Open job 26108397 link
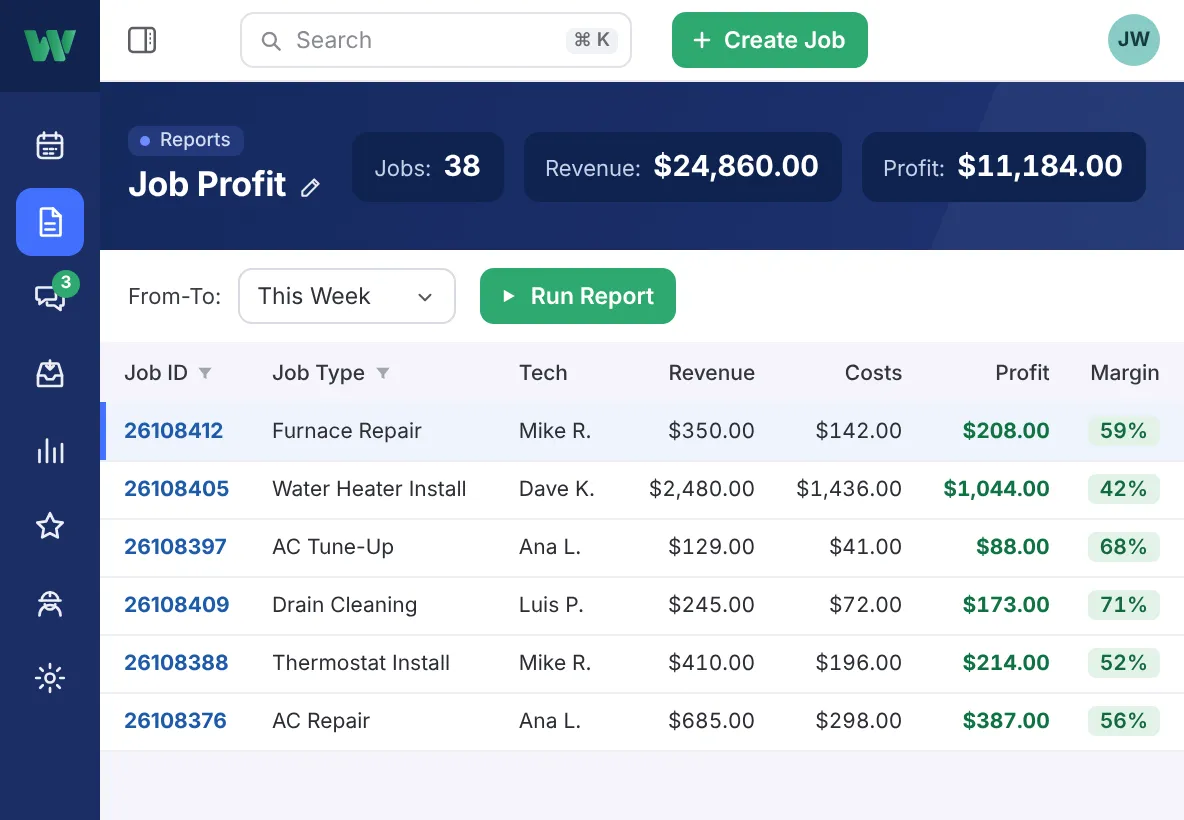Screen dimensions: 1184x820 pos(175,547)
